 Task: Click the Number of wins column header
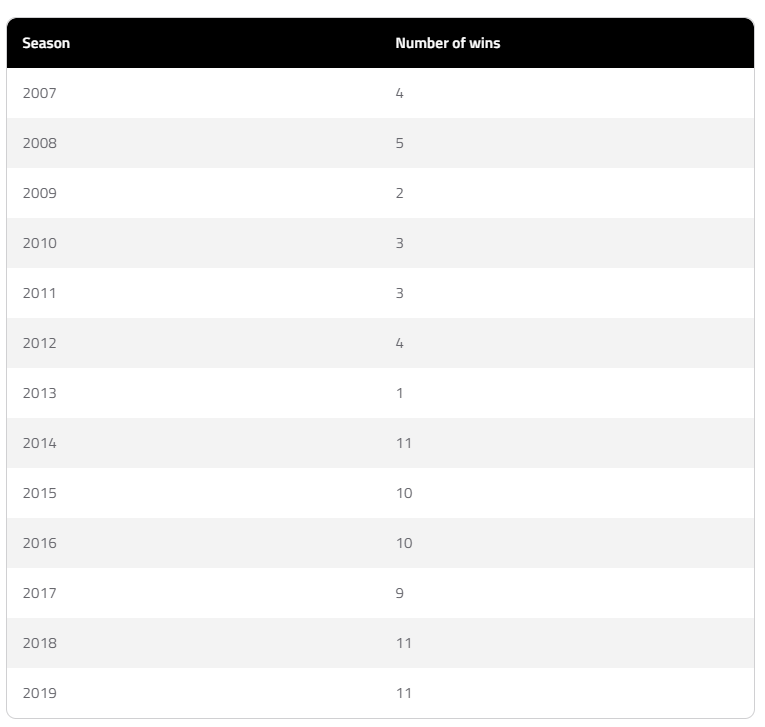[447, 43]
